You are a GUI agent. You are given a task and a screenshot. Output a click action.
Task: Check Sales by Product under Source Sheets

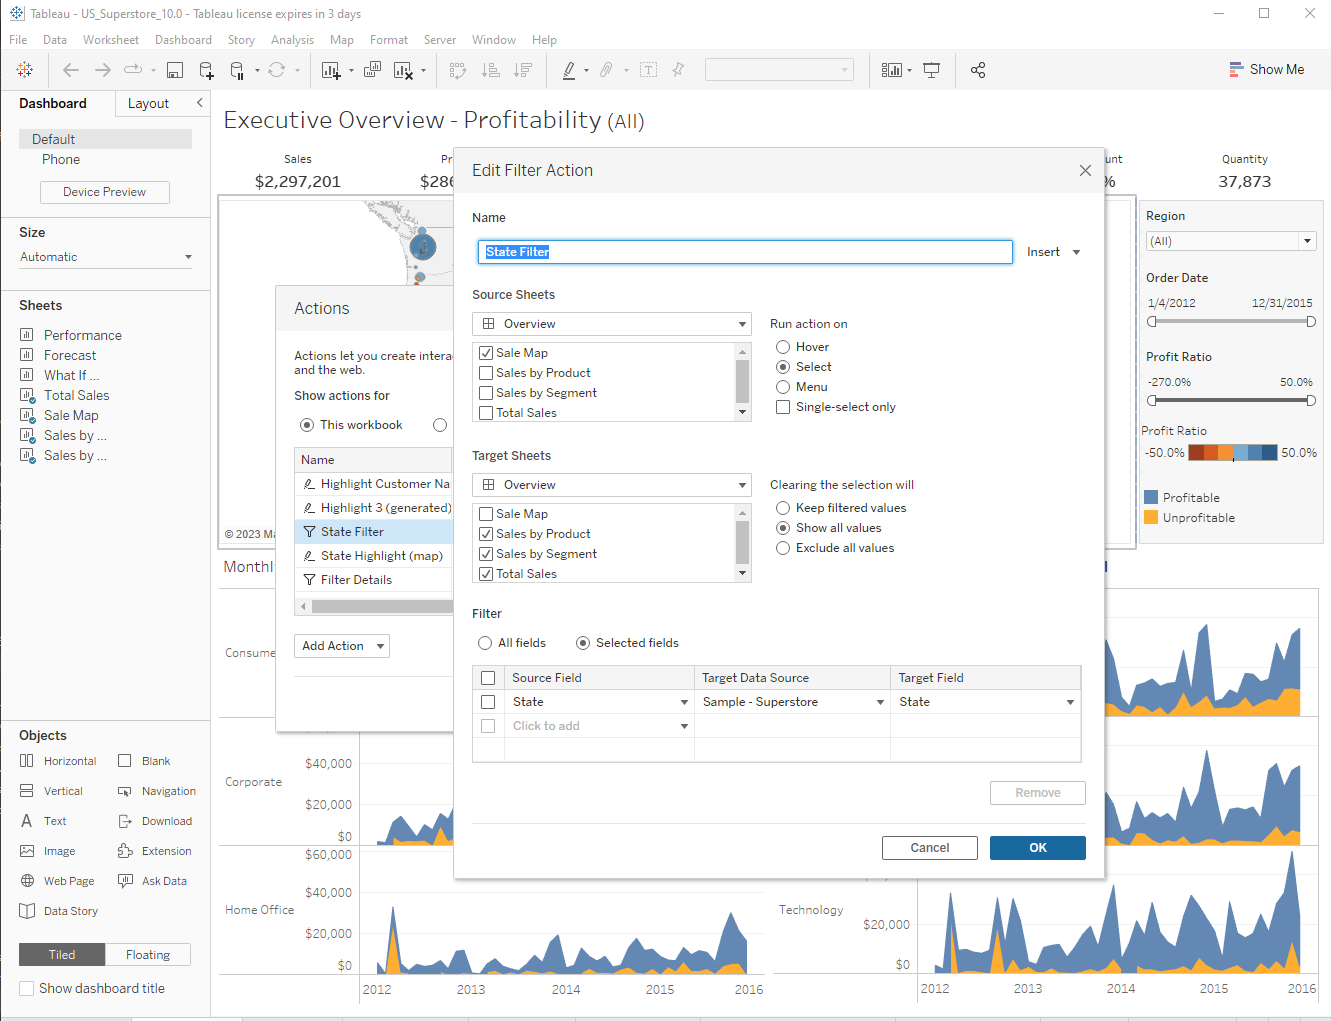487,372
